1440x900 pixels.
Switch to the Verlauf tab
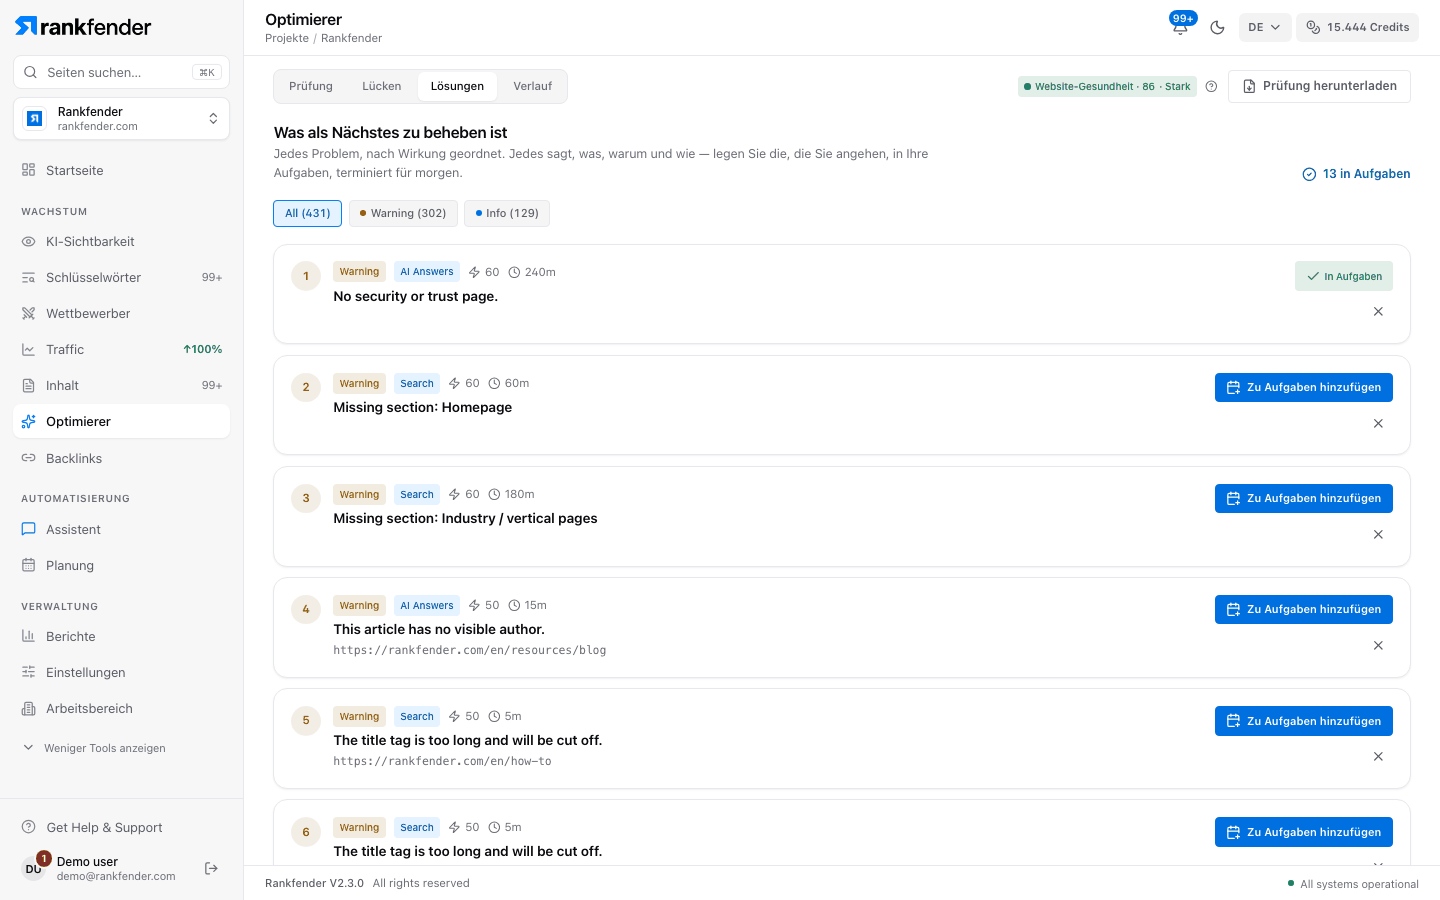(x=532, y=86)
